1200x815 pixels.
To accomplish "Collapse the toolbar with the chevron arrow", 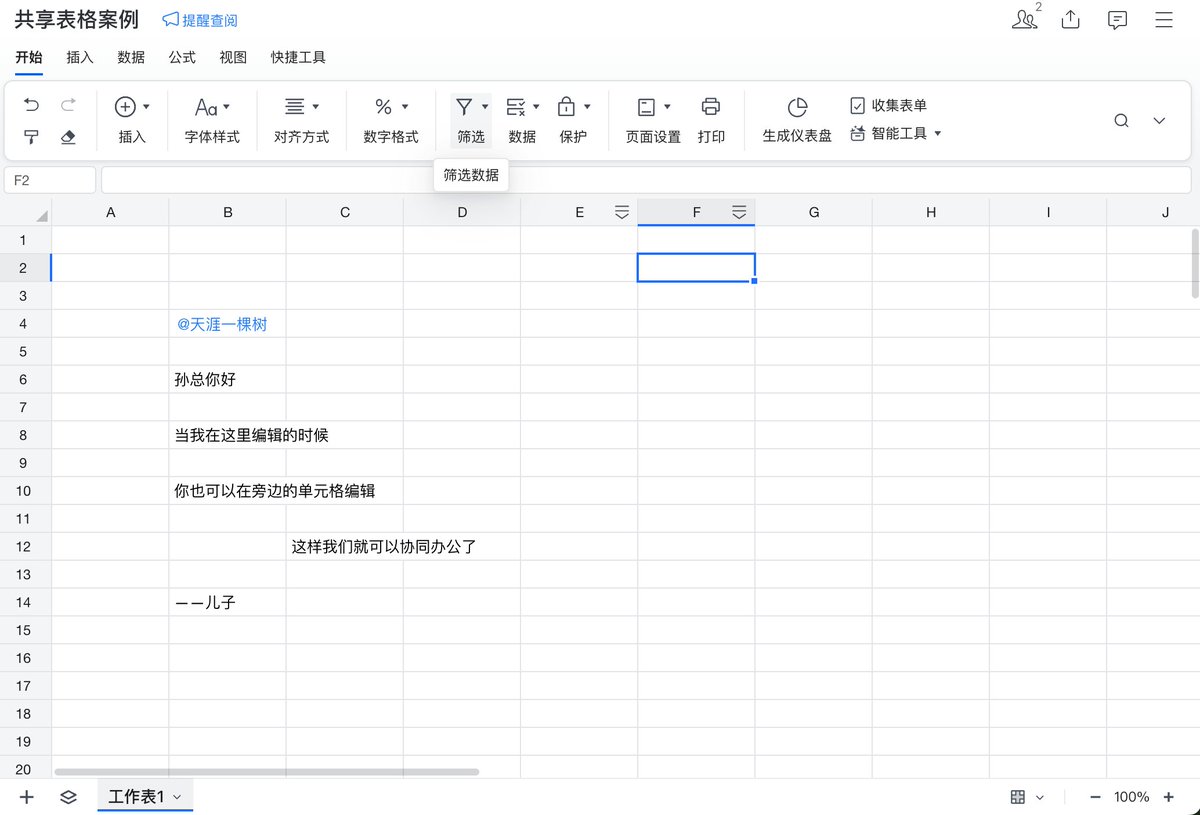I will click(1159, 118).
